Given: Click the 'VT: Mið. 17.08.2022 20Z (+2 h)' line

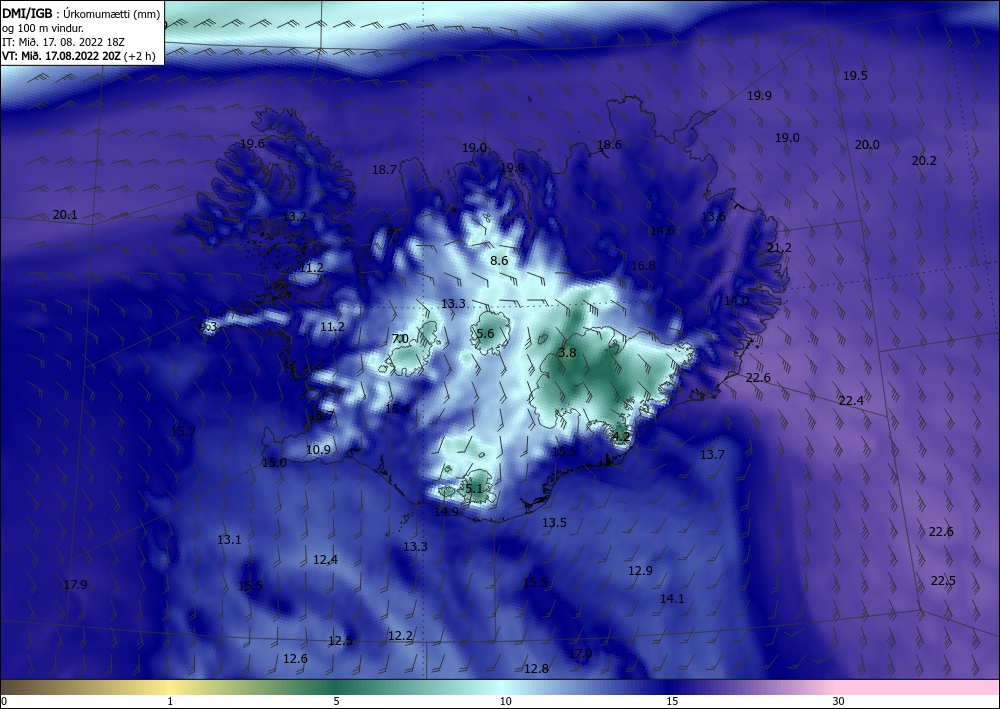Looking at the screenshot, I should [78, 56].
